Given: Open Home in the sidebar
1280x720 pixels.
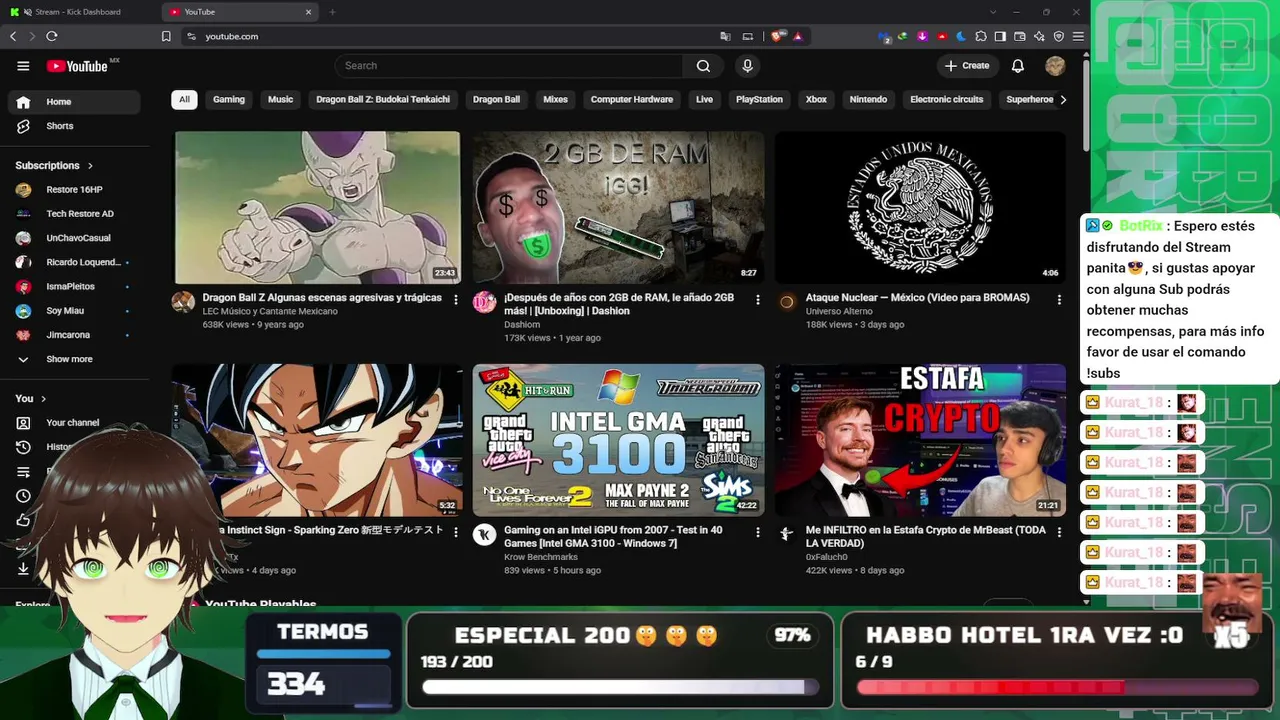Looking at the screenshot, I should point(74,102).
